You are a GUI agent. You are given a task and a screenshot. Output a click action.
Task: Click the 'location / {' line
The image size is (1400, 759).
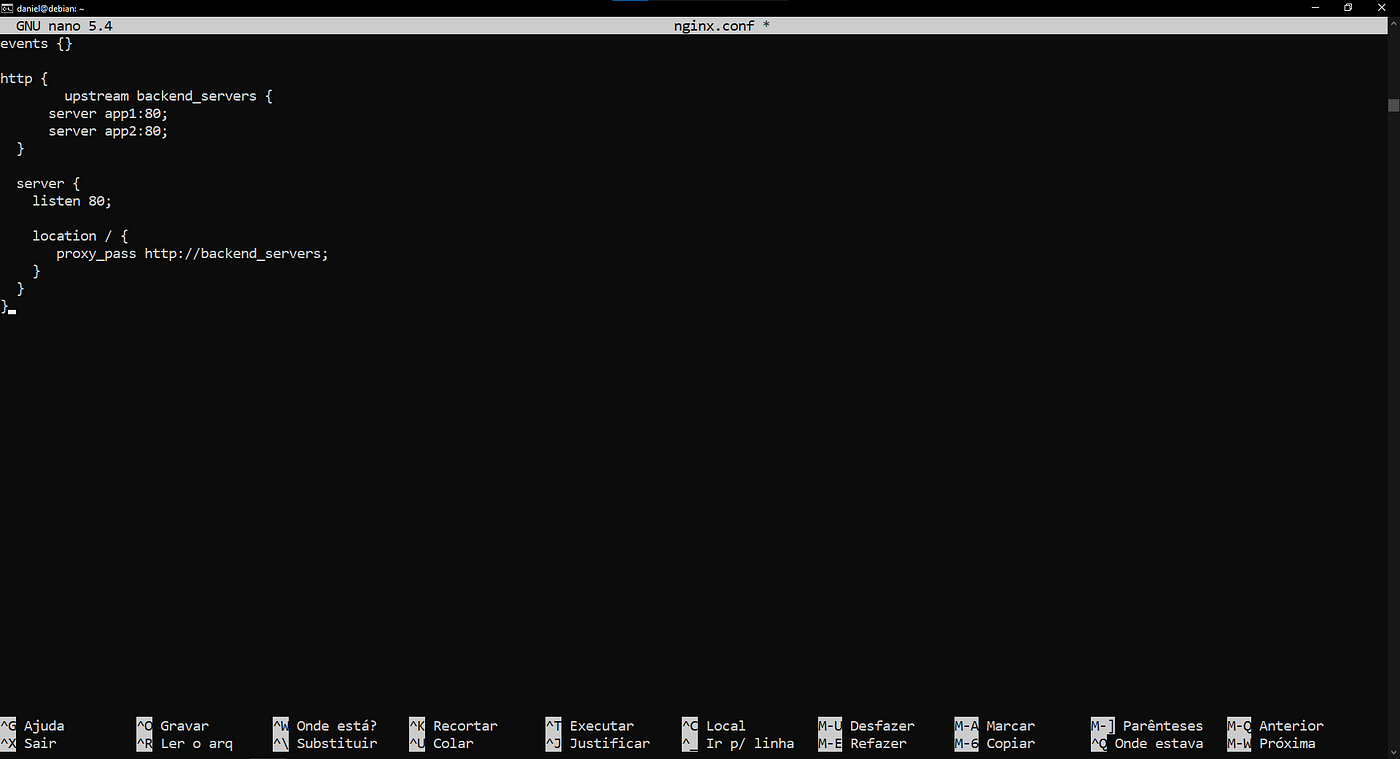pos(80,236)
